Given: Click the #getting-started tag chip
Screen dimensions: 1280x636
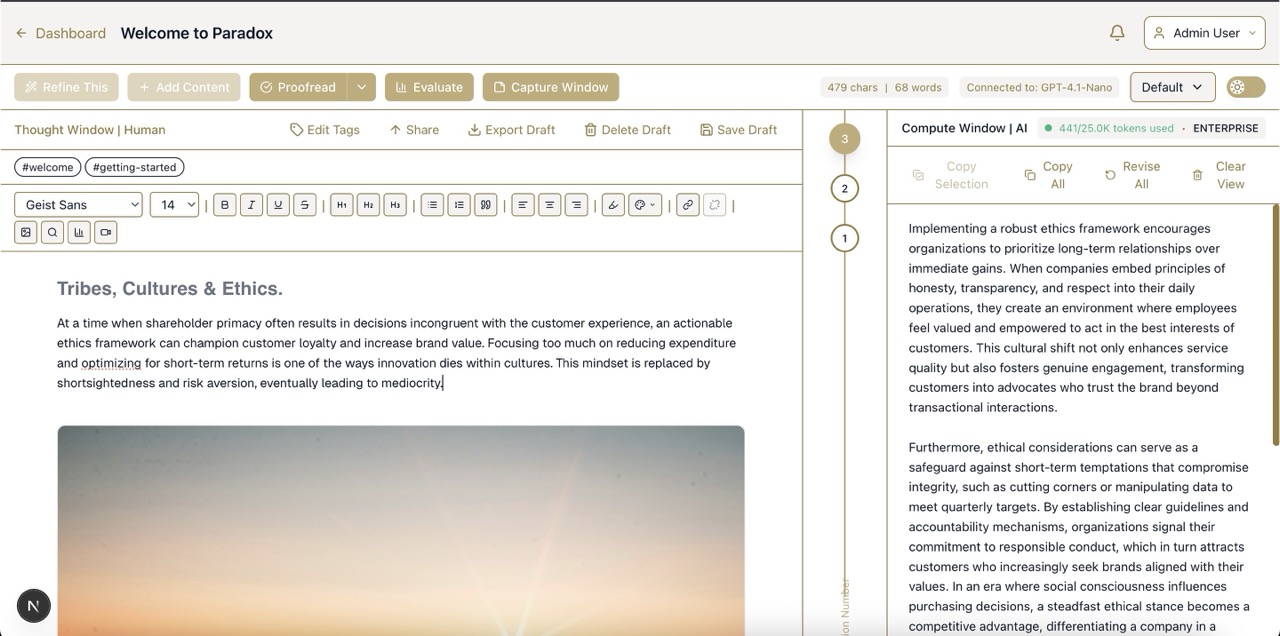Looking at the screenshot, I should [134, 167].
